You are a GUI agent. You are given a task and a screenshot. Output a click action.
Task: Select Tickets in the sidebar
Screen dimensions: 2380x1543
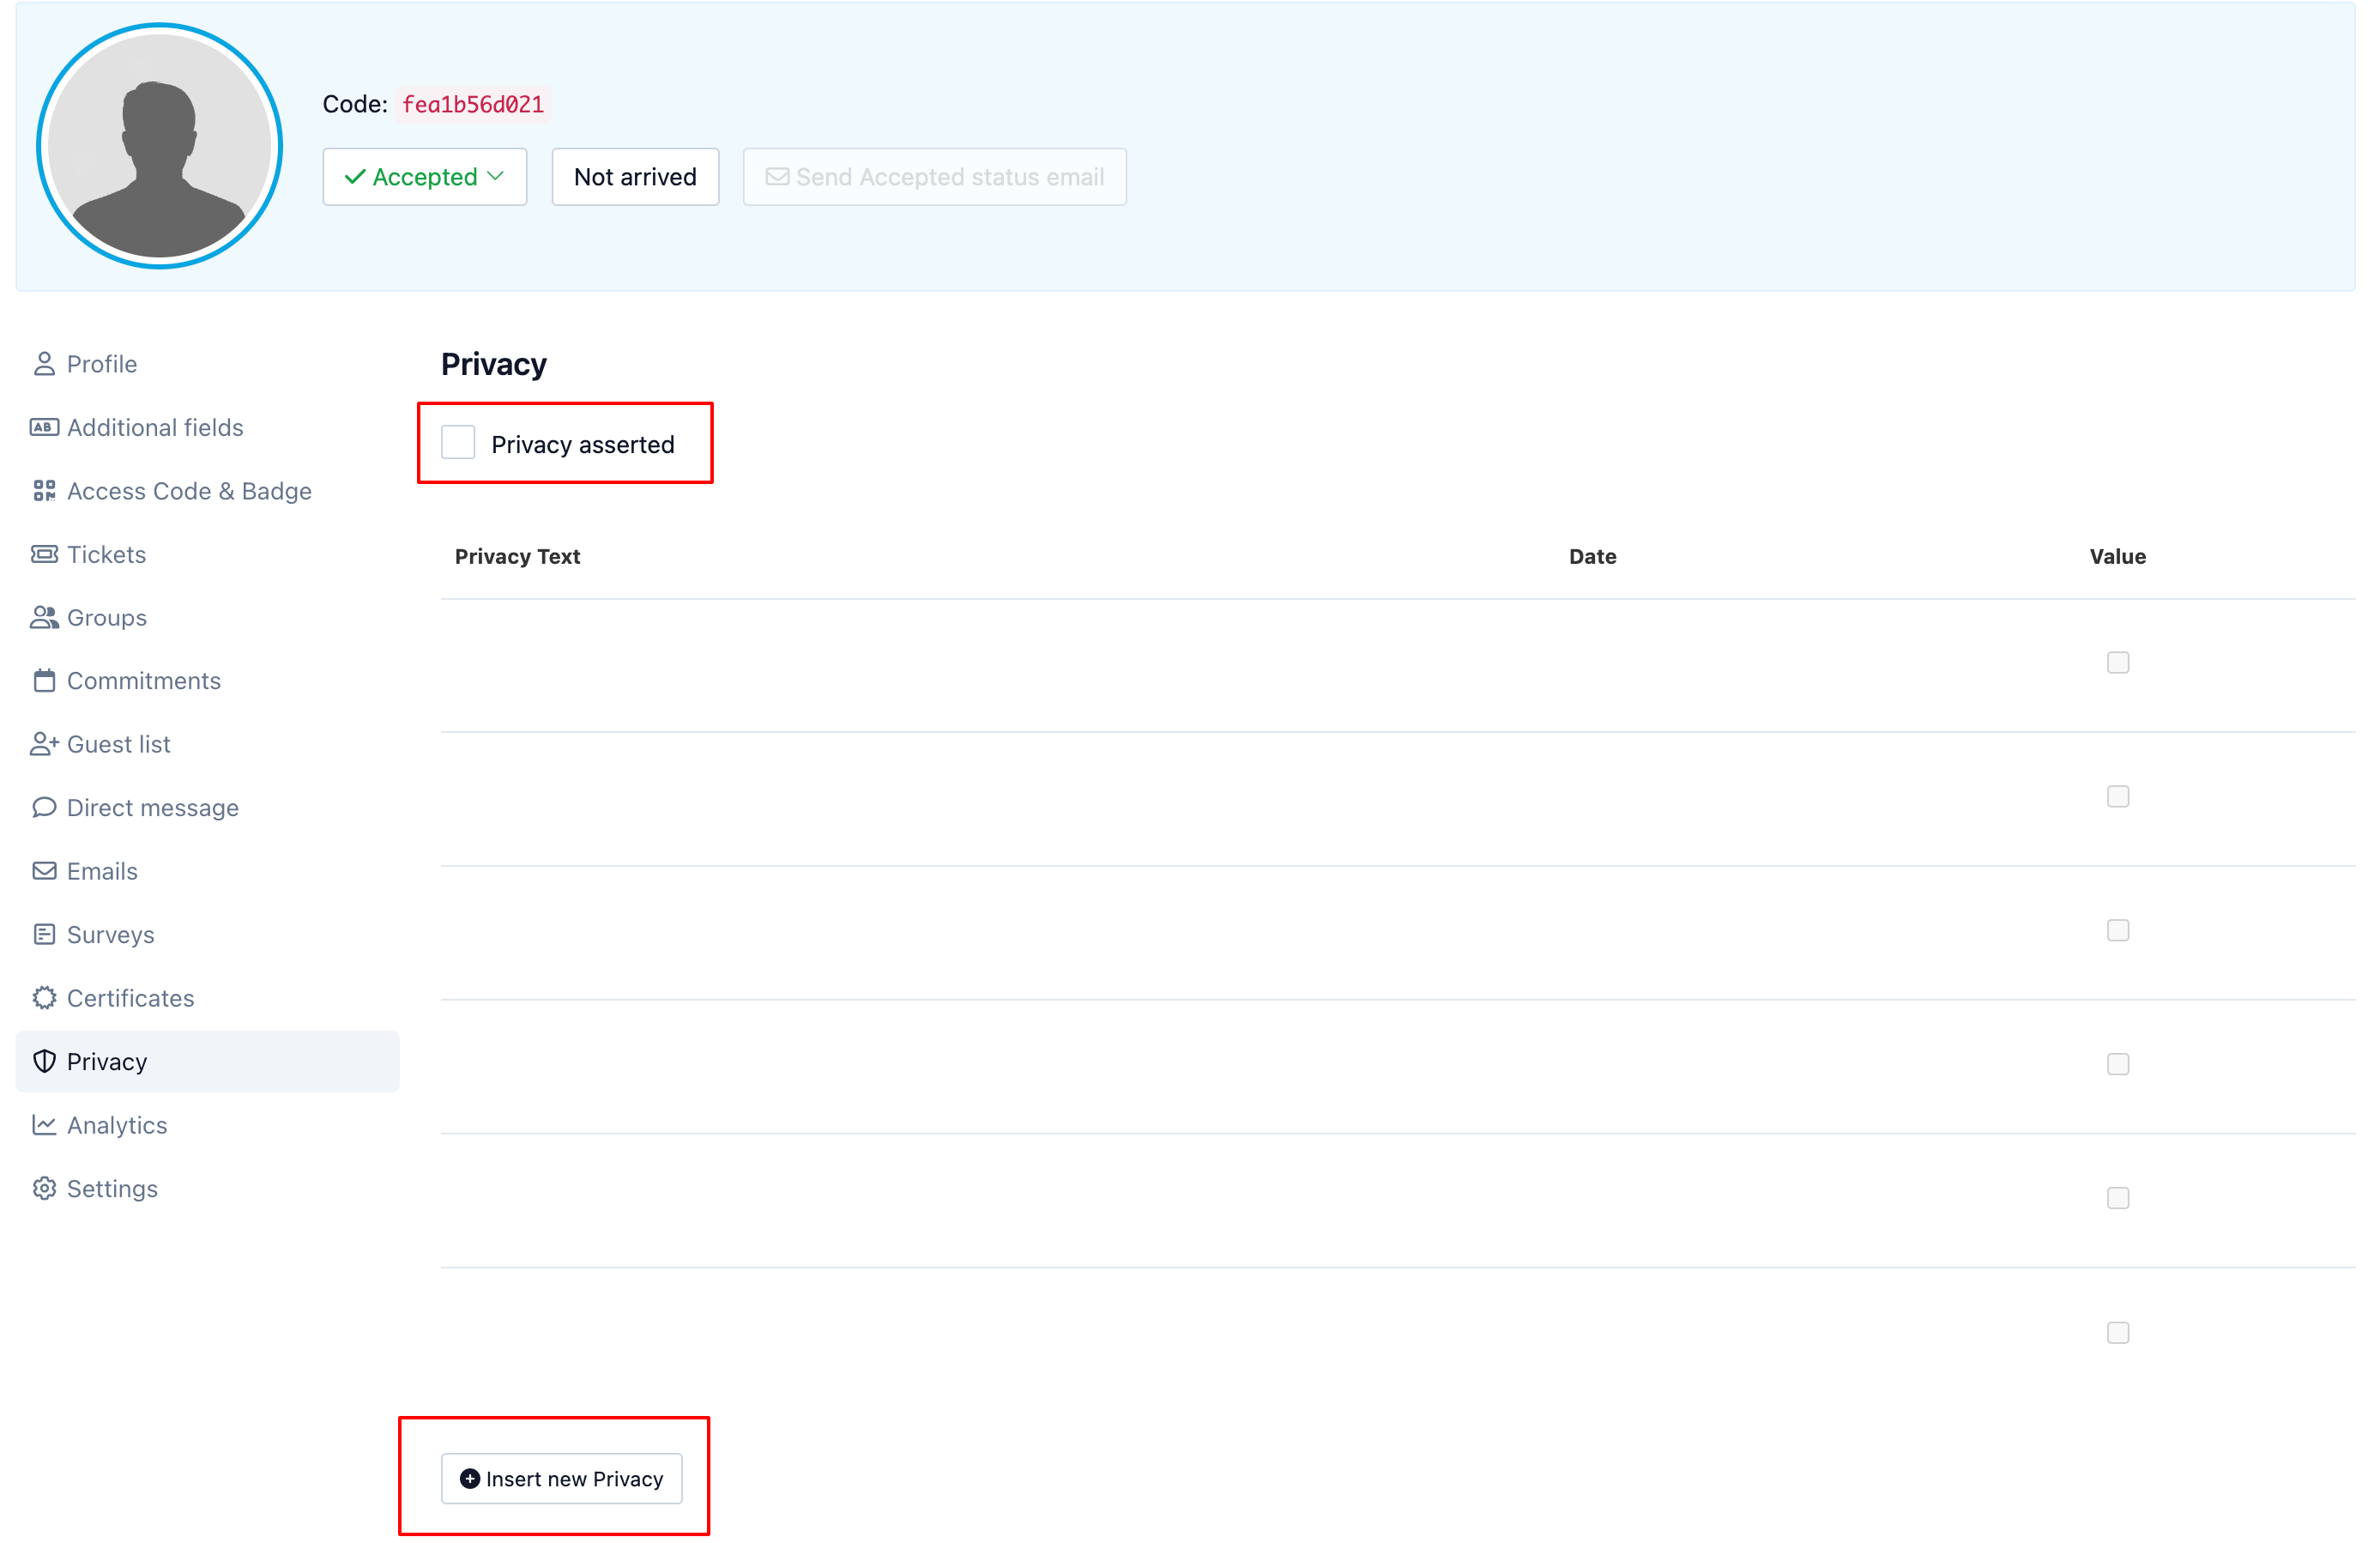[207, 555]
